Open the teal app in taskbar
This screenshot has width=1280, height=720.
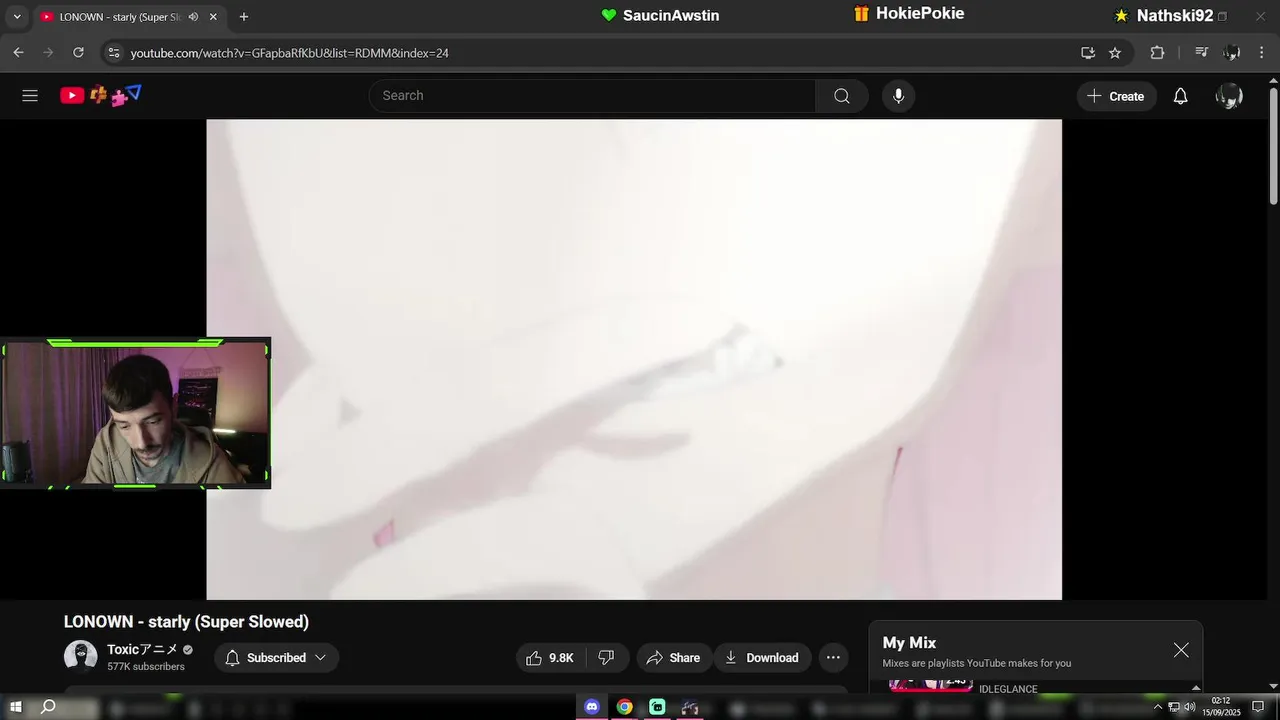click(657, 707)
